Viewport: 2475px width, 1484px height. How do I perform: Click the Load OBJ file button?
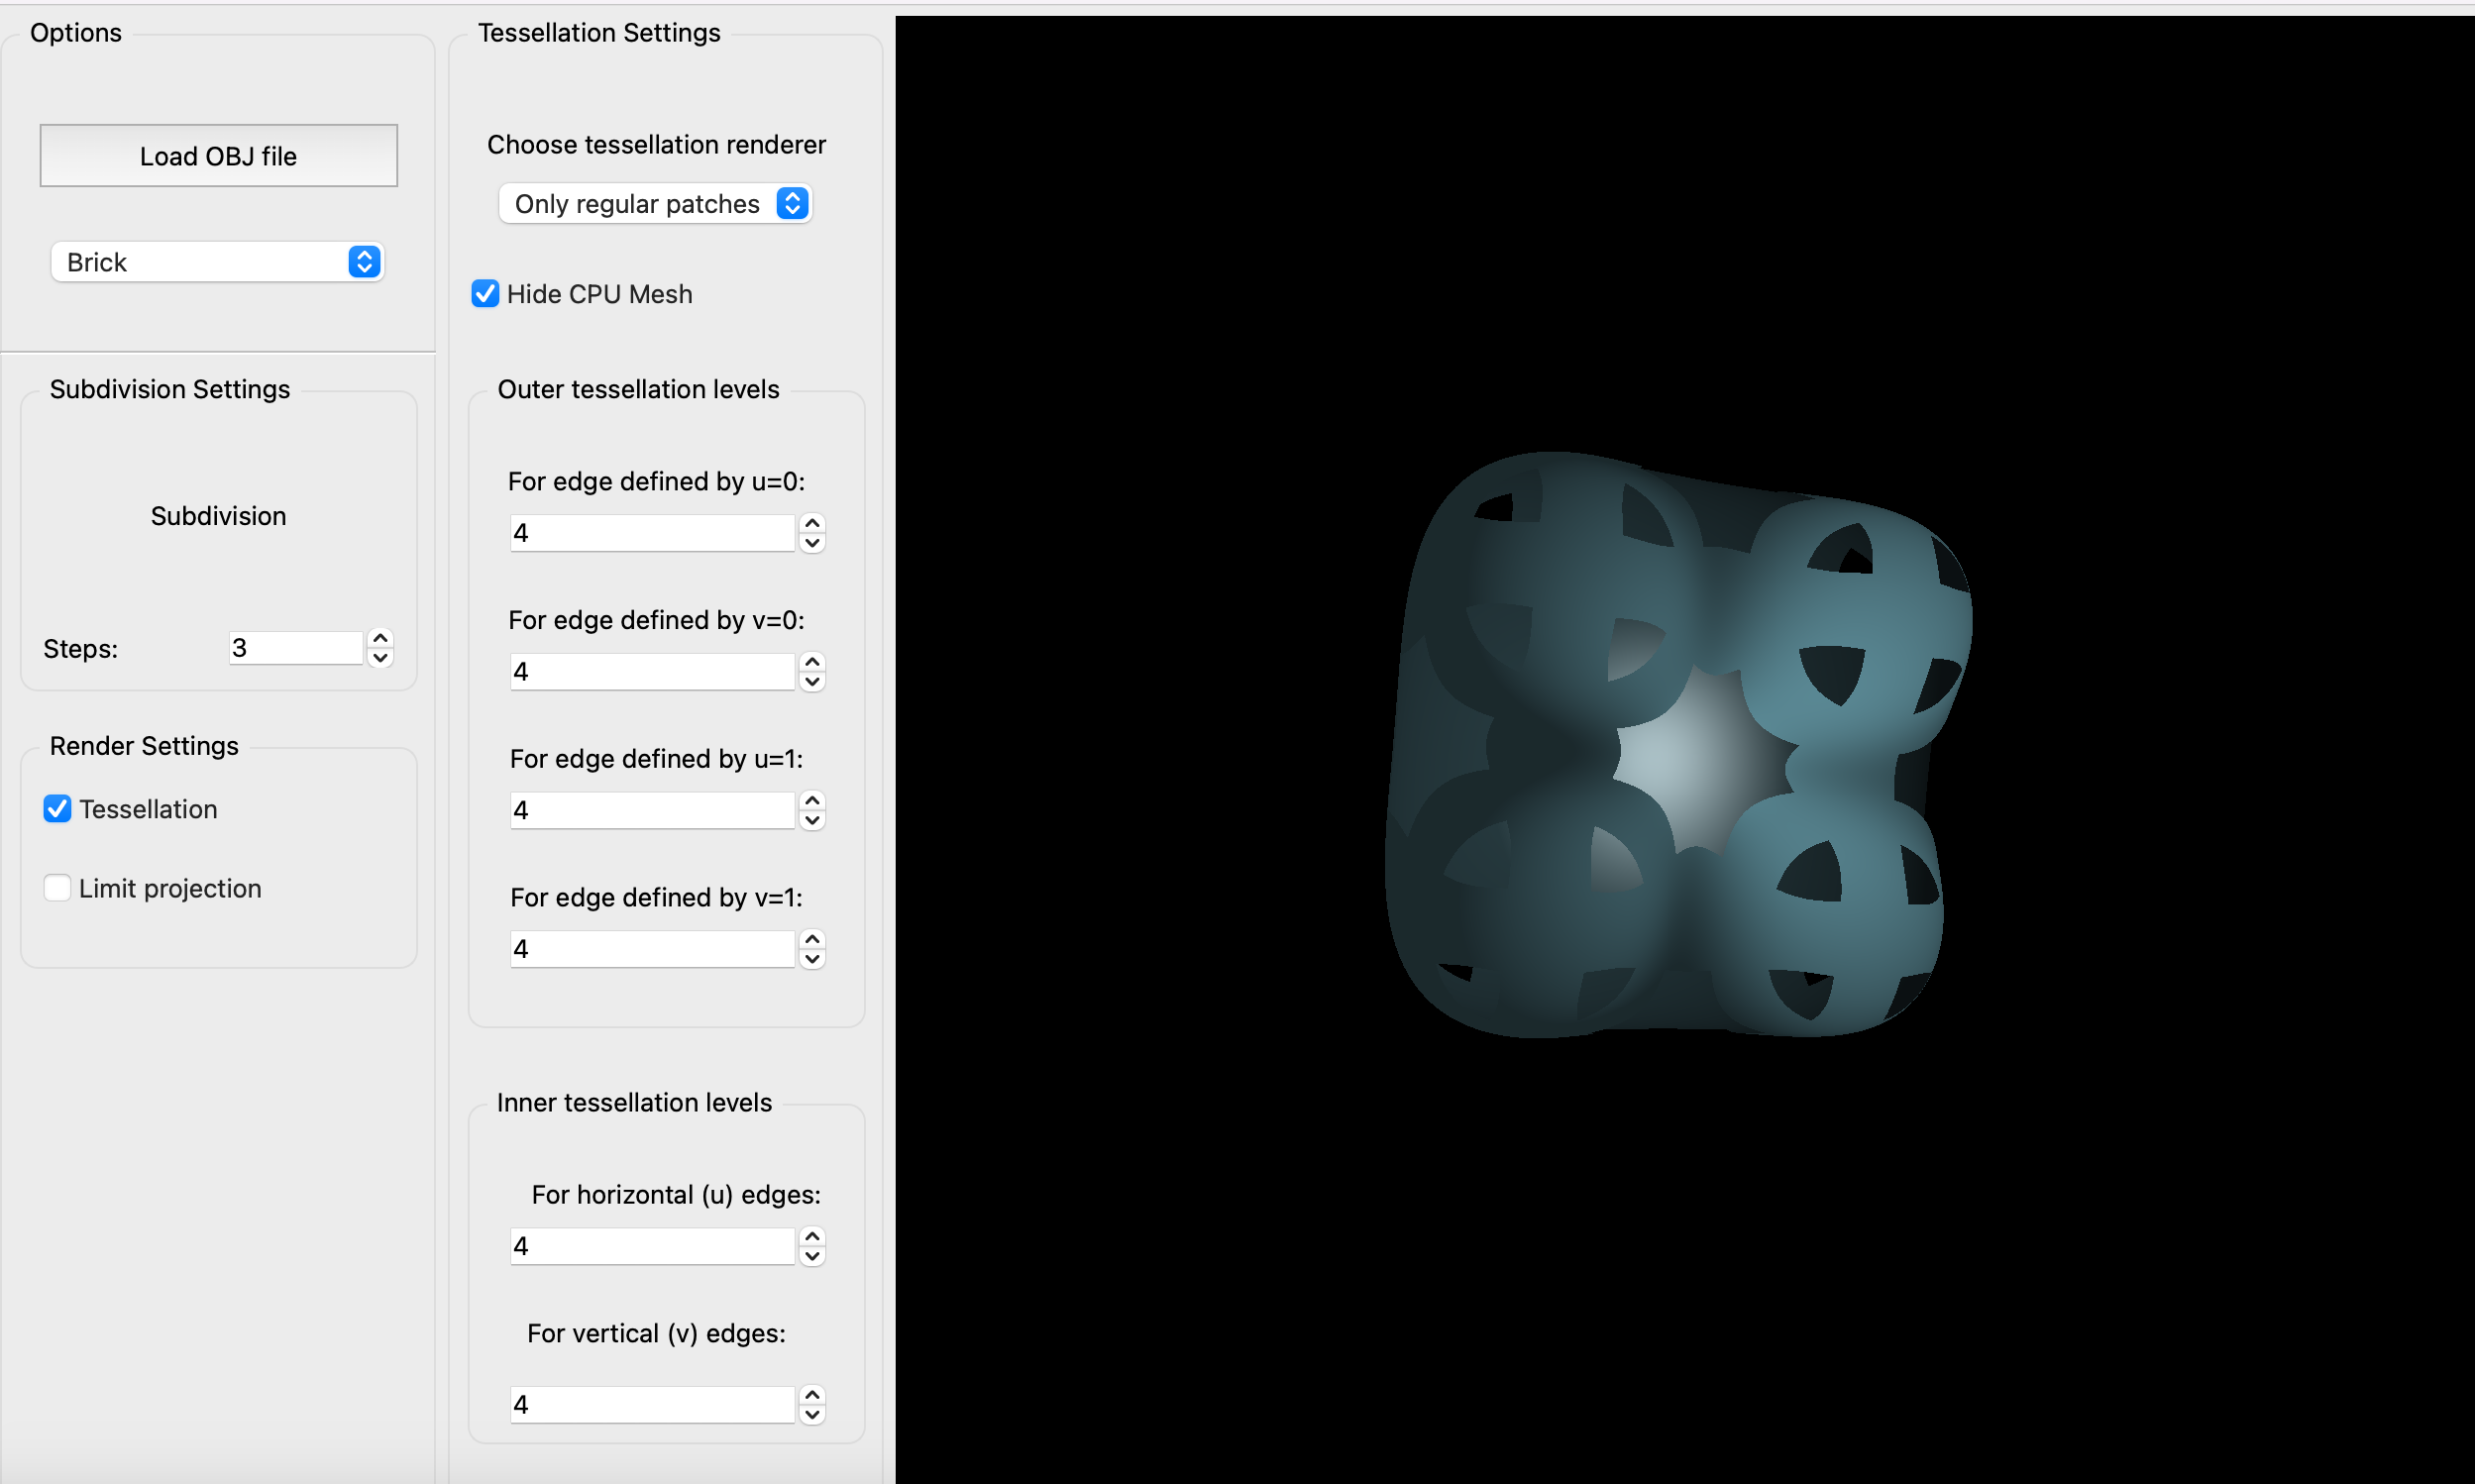(217, 158)
